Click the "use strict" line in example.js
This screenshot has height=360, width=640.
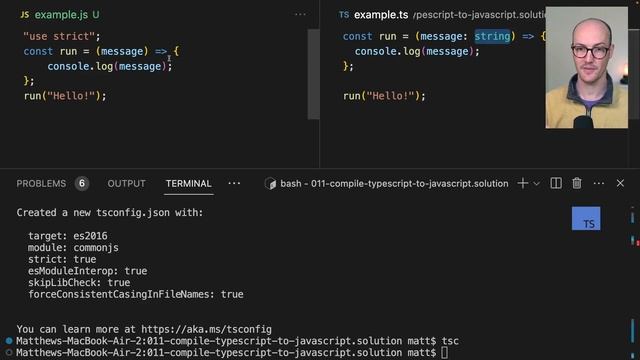point(62,36)
